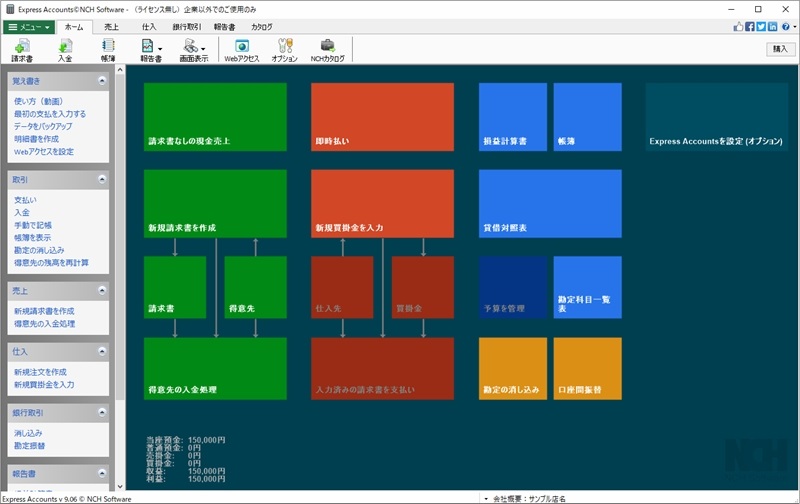The image size is (800, 504).
Task: Open 使い方（動画） link
Action: point(38,101)
